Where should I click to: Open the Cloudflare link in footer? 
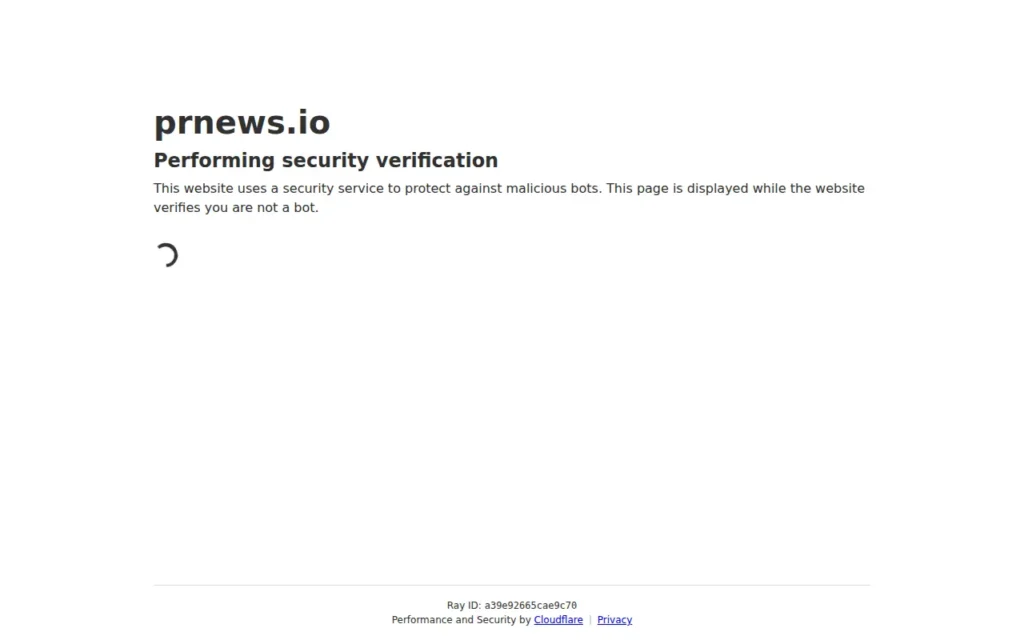coord(558,620)
